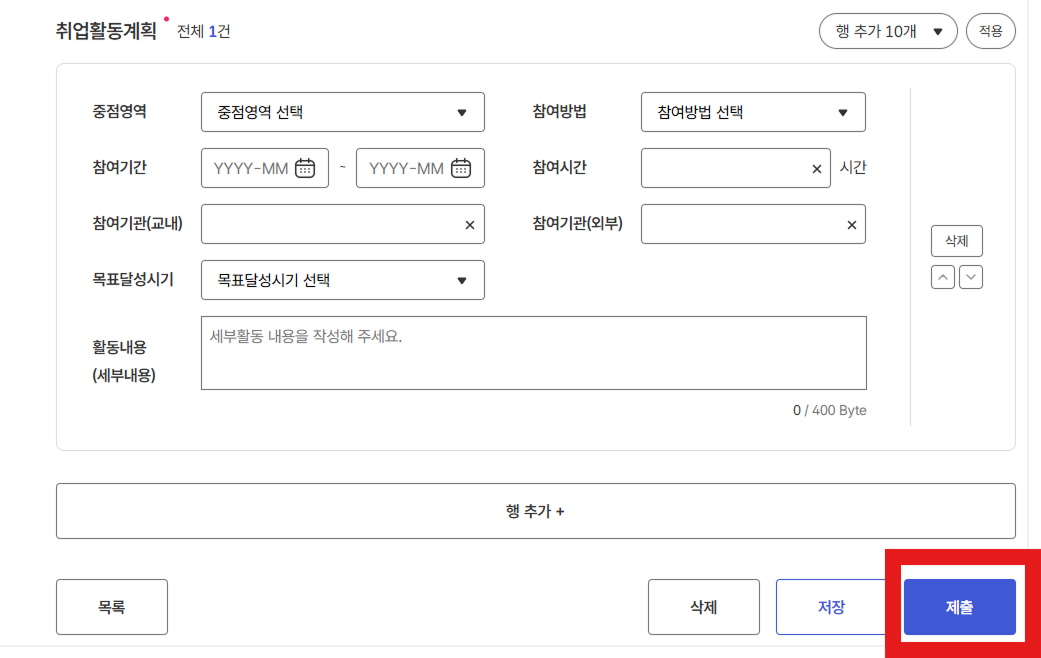The image size is (1041, 658).
Task: Open the start date calendar picker icon
Action: click(x=305, y=168)
